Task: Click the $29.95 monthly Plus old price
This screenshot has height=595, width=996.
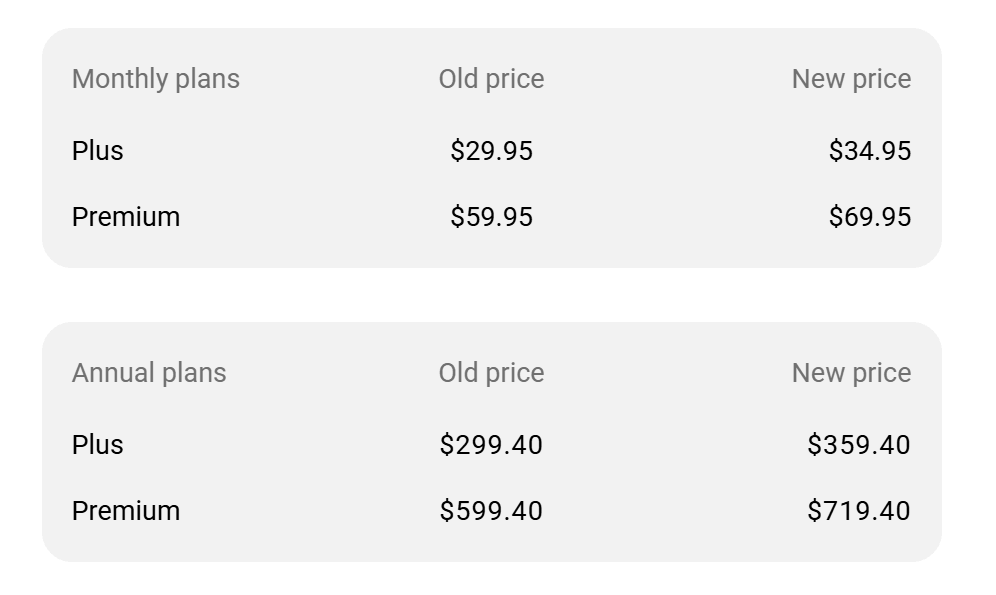Action: pyautogui.click(x=491, y=151)
